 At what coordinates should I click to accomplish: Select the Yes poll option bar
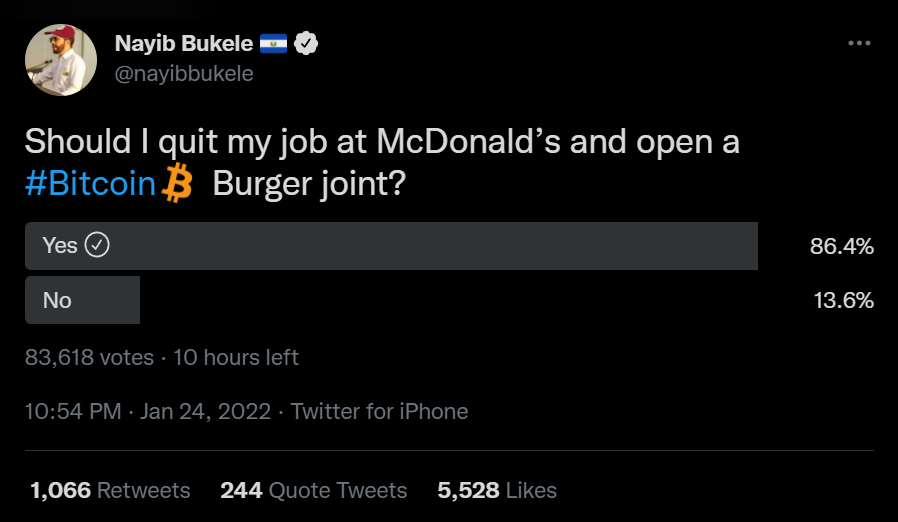[x=391, y=246]
